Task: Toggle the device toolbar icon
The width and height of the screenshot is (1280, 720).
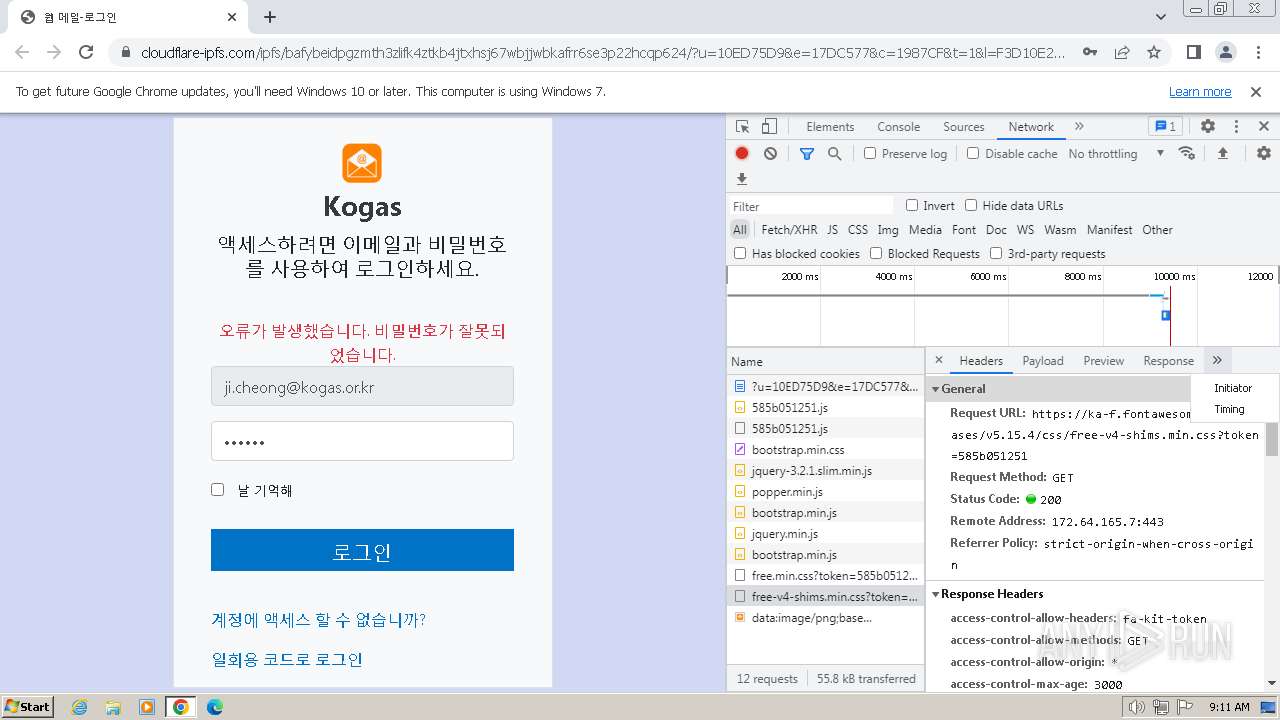Action: click(x=769, y=127)
